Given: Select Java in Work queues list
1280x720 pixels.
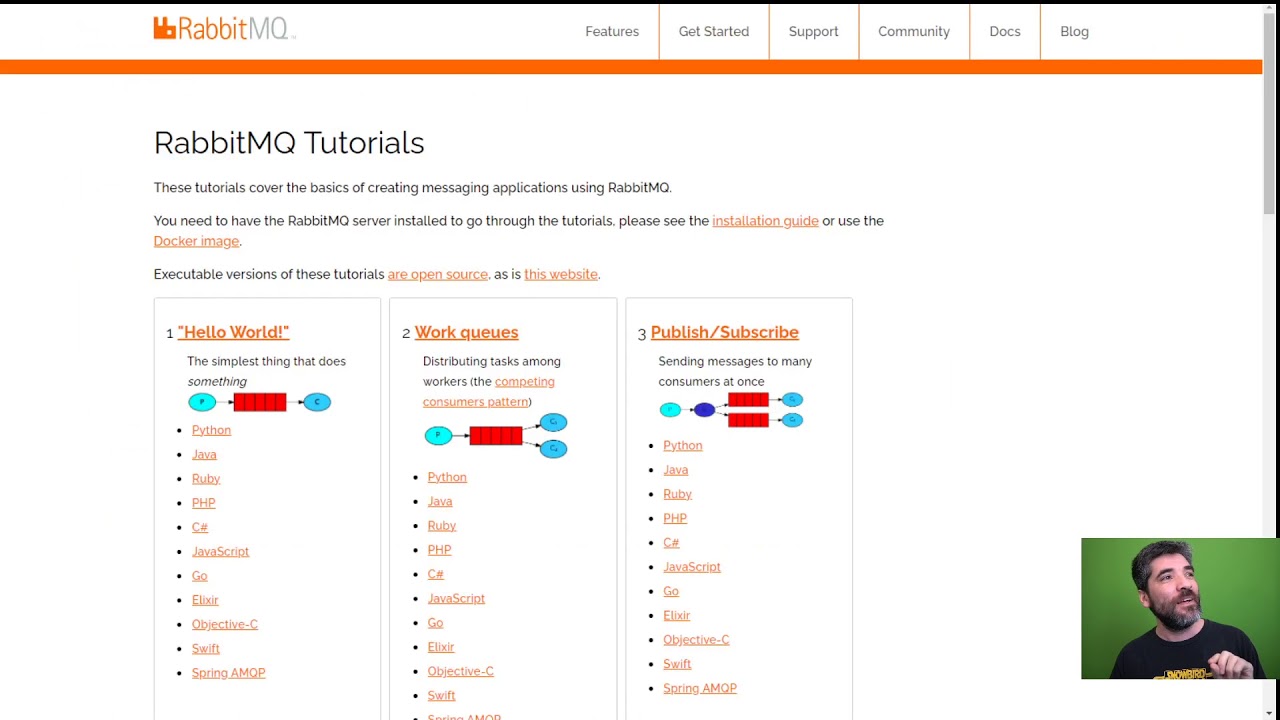Looking at the screenshot, I should point(440,501).
